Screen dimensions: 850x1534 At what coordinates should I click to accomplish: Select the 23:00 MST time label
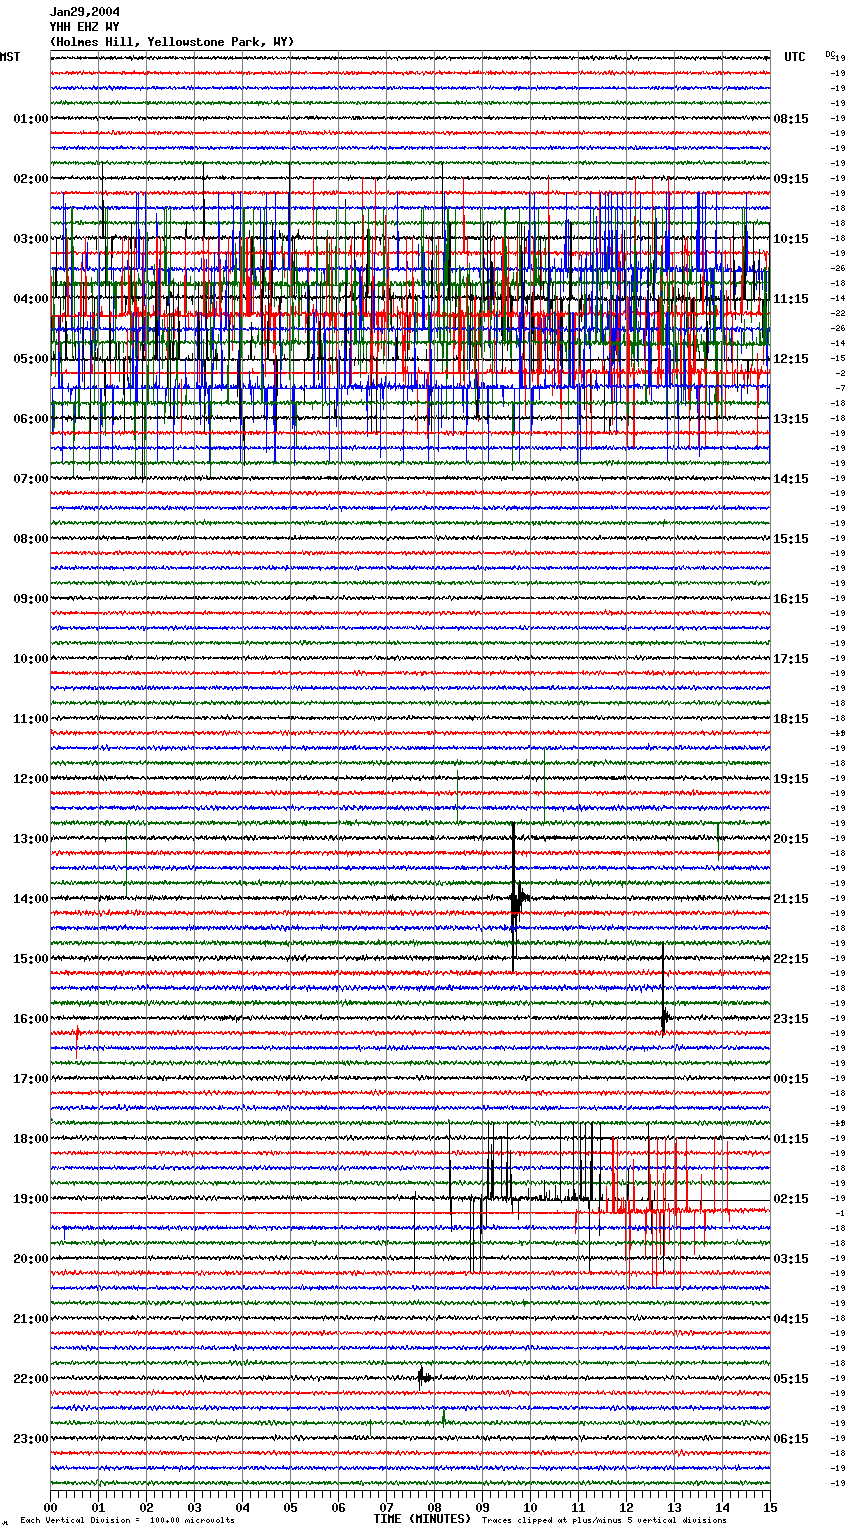31,1439
